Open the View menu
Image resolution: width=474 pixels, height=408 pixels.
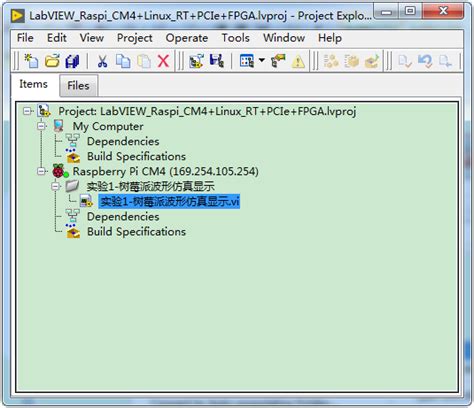point(92,38)
